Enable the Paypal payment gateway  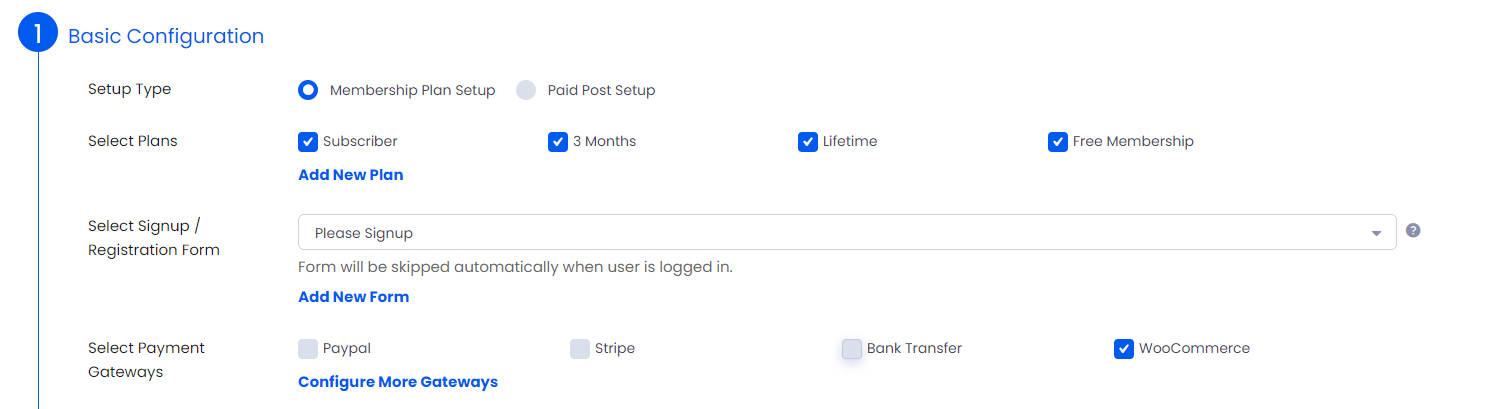pos(308,348)
